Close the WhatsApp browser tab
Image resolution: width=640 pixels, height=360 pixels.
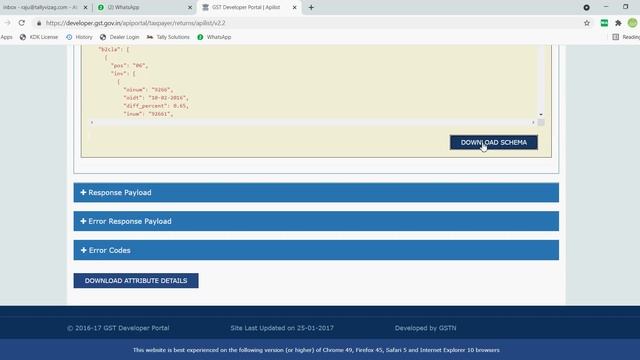(190, 7)
